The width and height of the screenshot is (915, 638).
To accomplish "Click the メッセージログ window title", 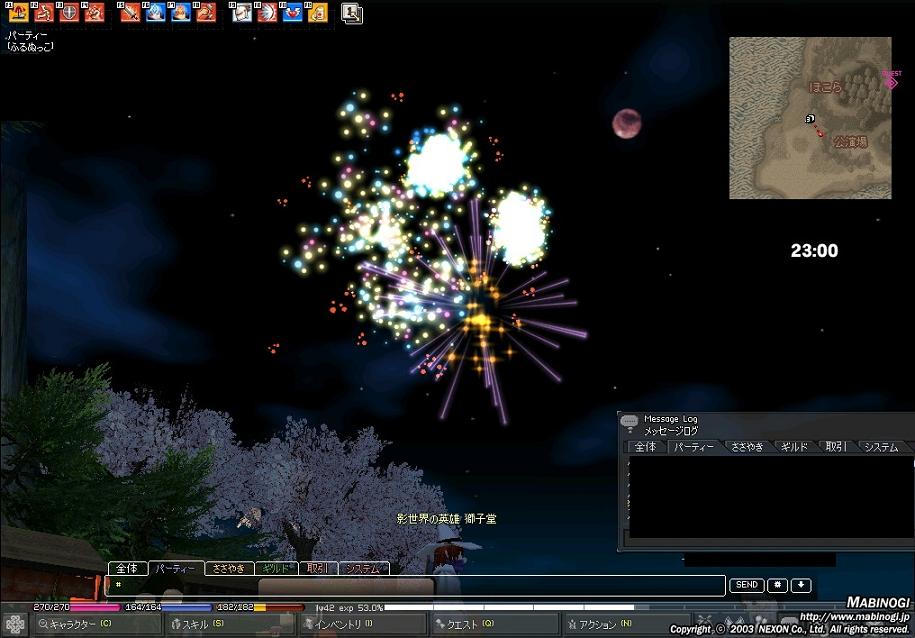I will pyautogui.click(x=671, y=431).
